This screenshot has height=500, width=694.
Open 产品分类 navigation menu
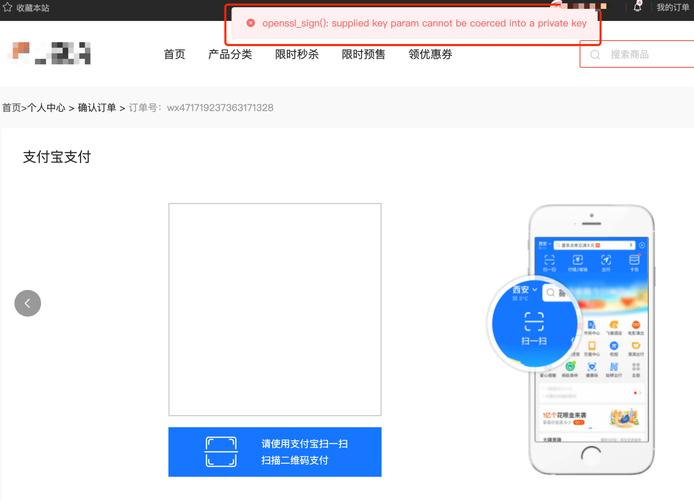[230, 54]
